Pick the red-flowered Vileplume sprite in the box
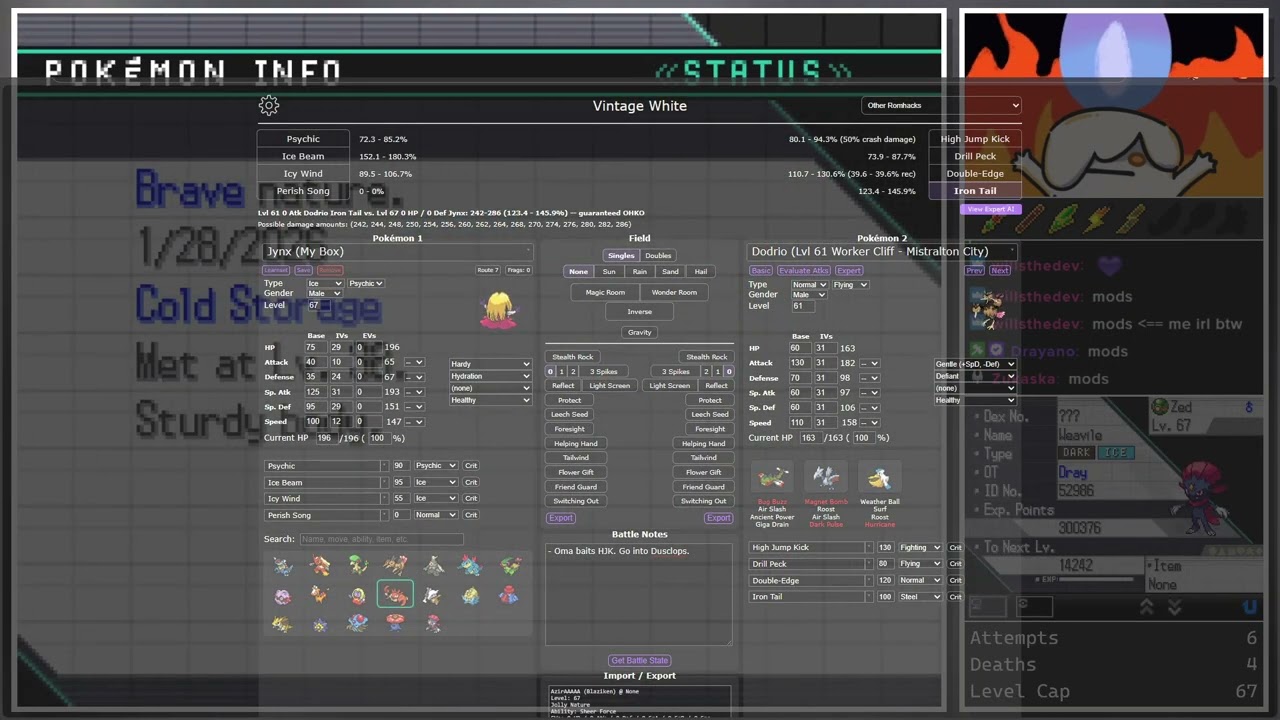The height and width of the screenshot is (720, 1280). pyautogui.click(x=396, y=623)
